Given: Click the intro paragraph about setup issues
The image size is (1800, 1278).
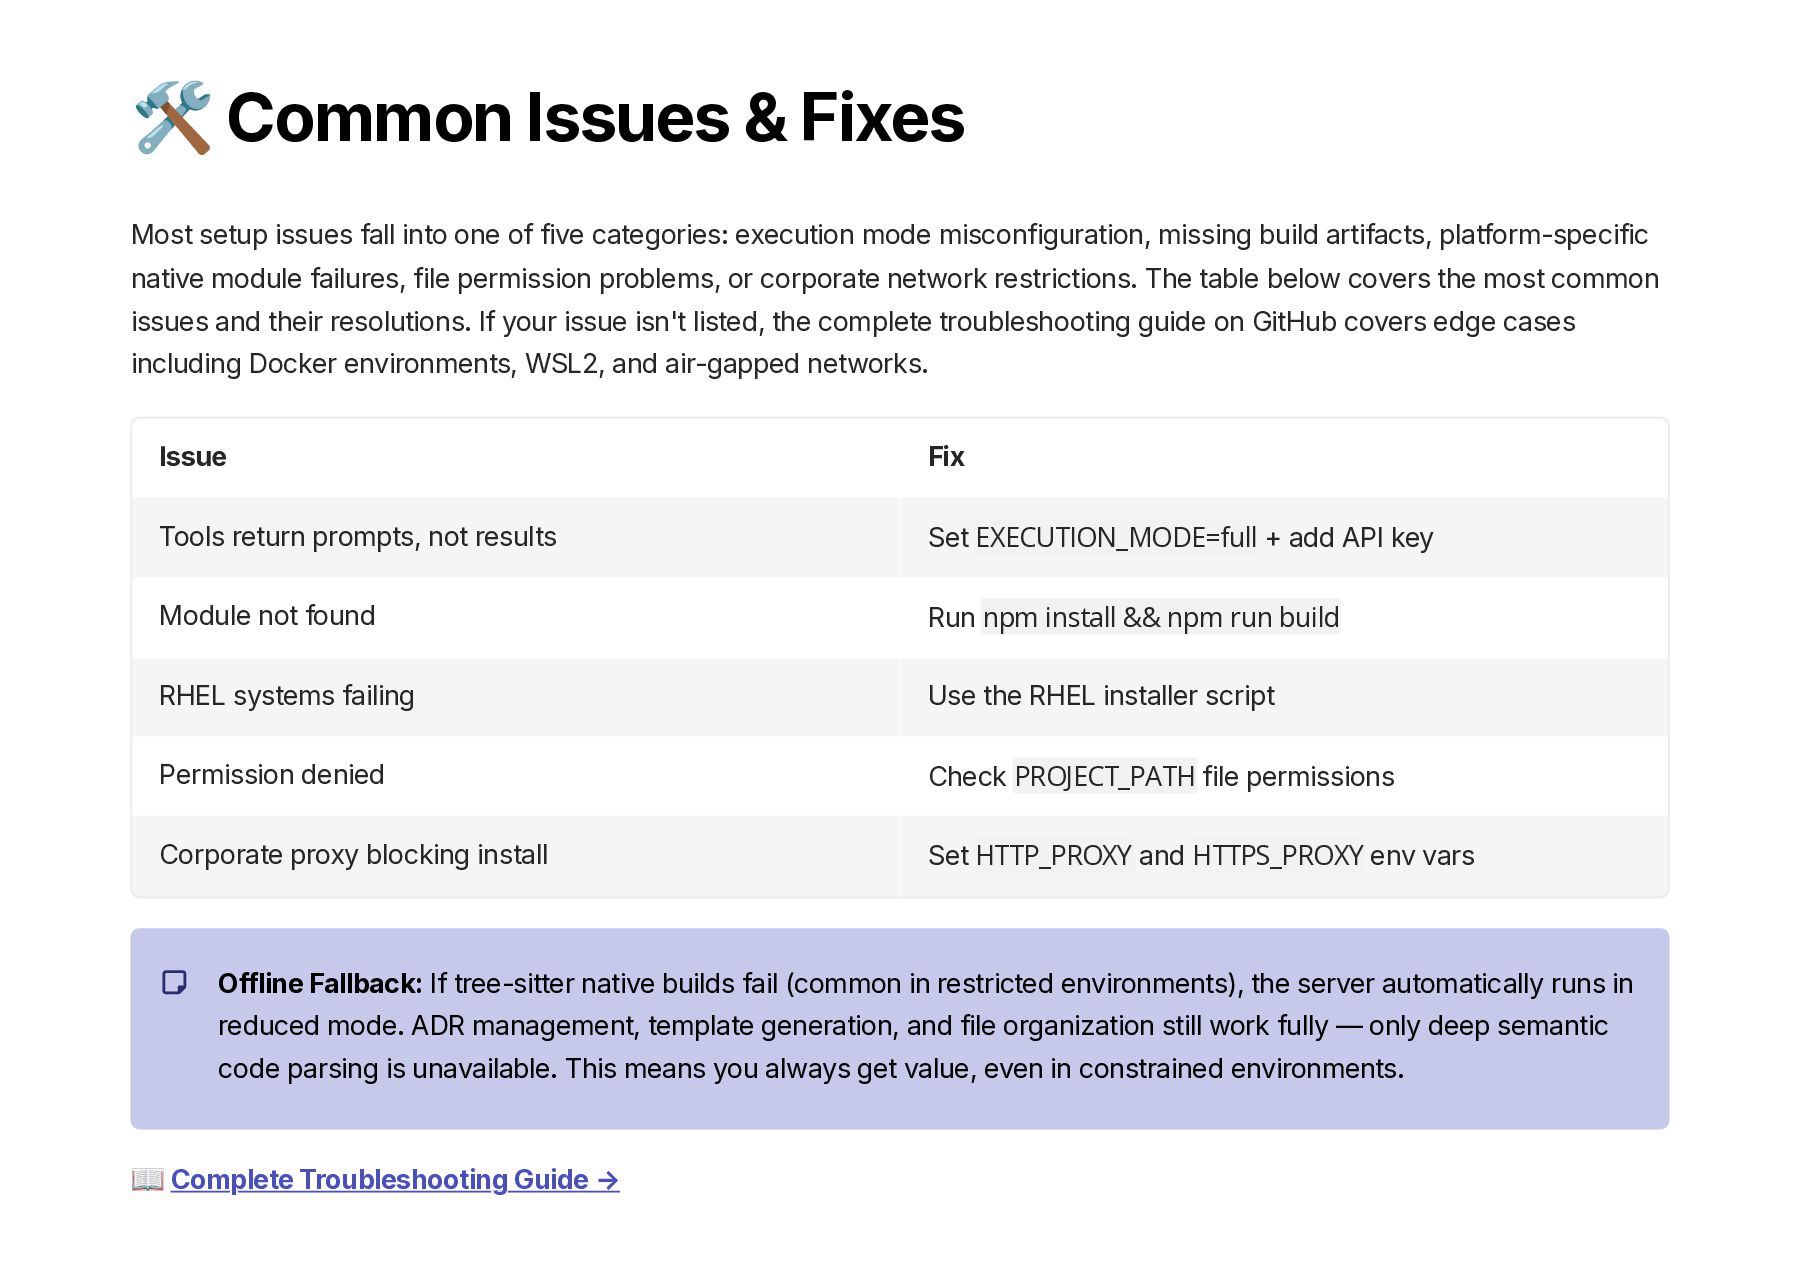Looking at the screenshot, I should (895, 299).
